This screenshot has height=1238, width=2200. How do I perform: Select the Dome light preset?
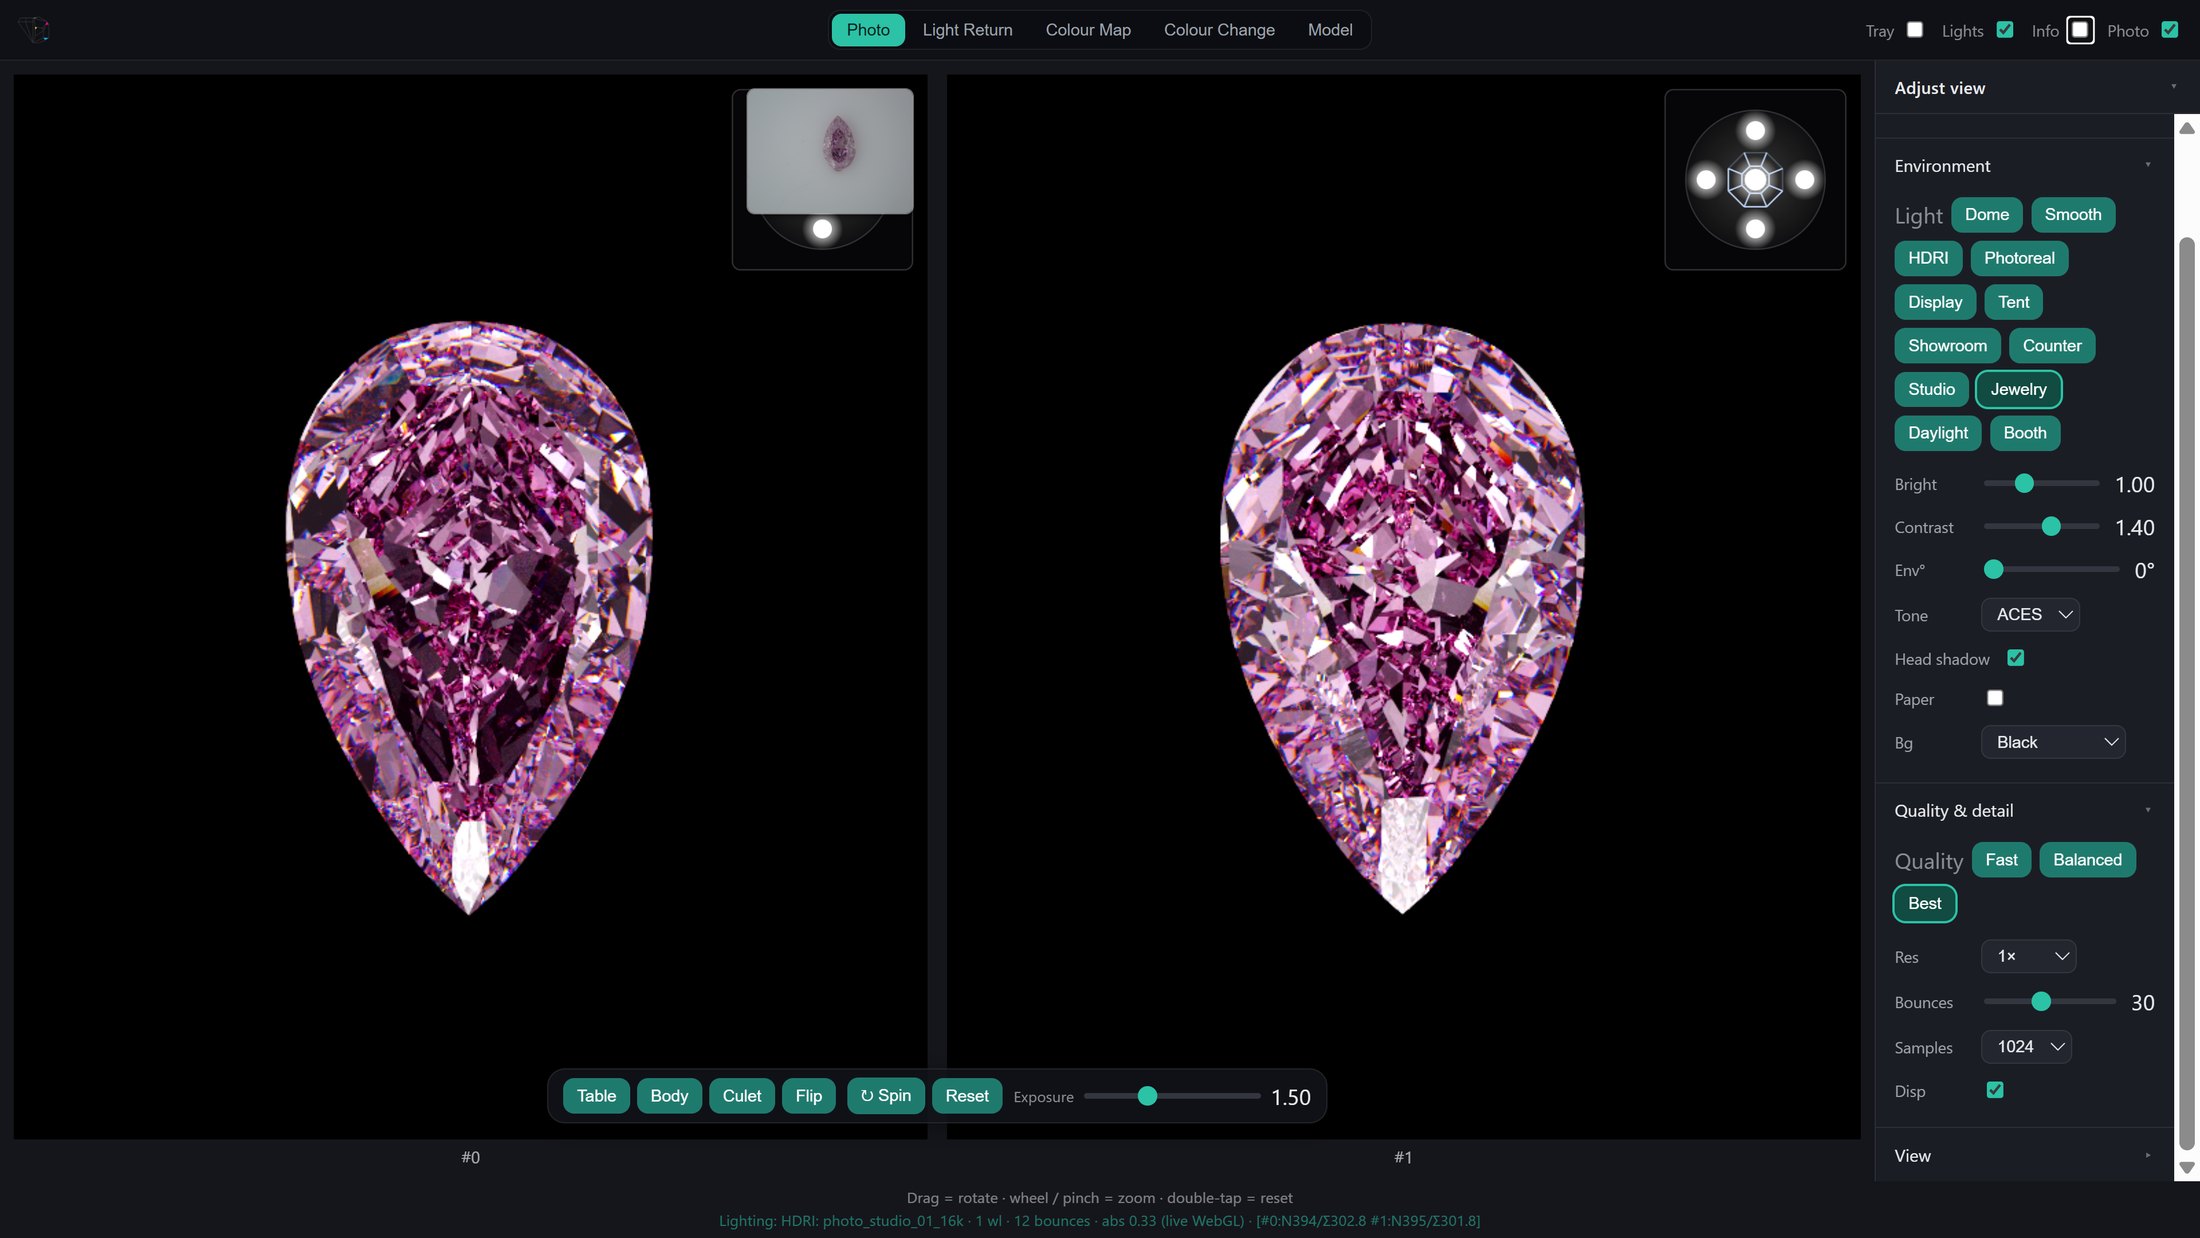pyautogui.click(x=1986, y=215)
